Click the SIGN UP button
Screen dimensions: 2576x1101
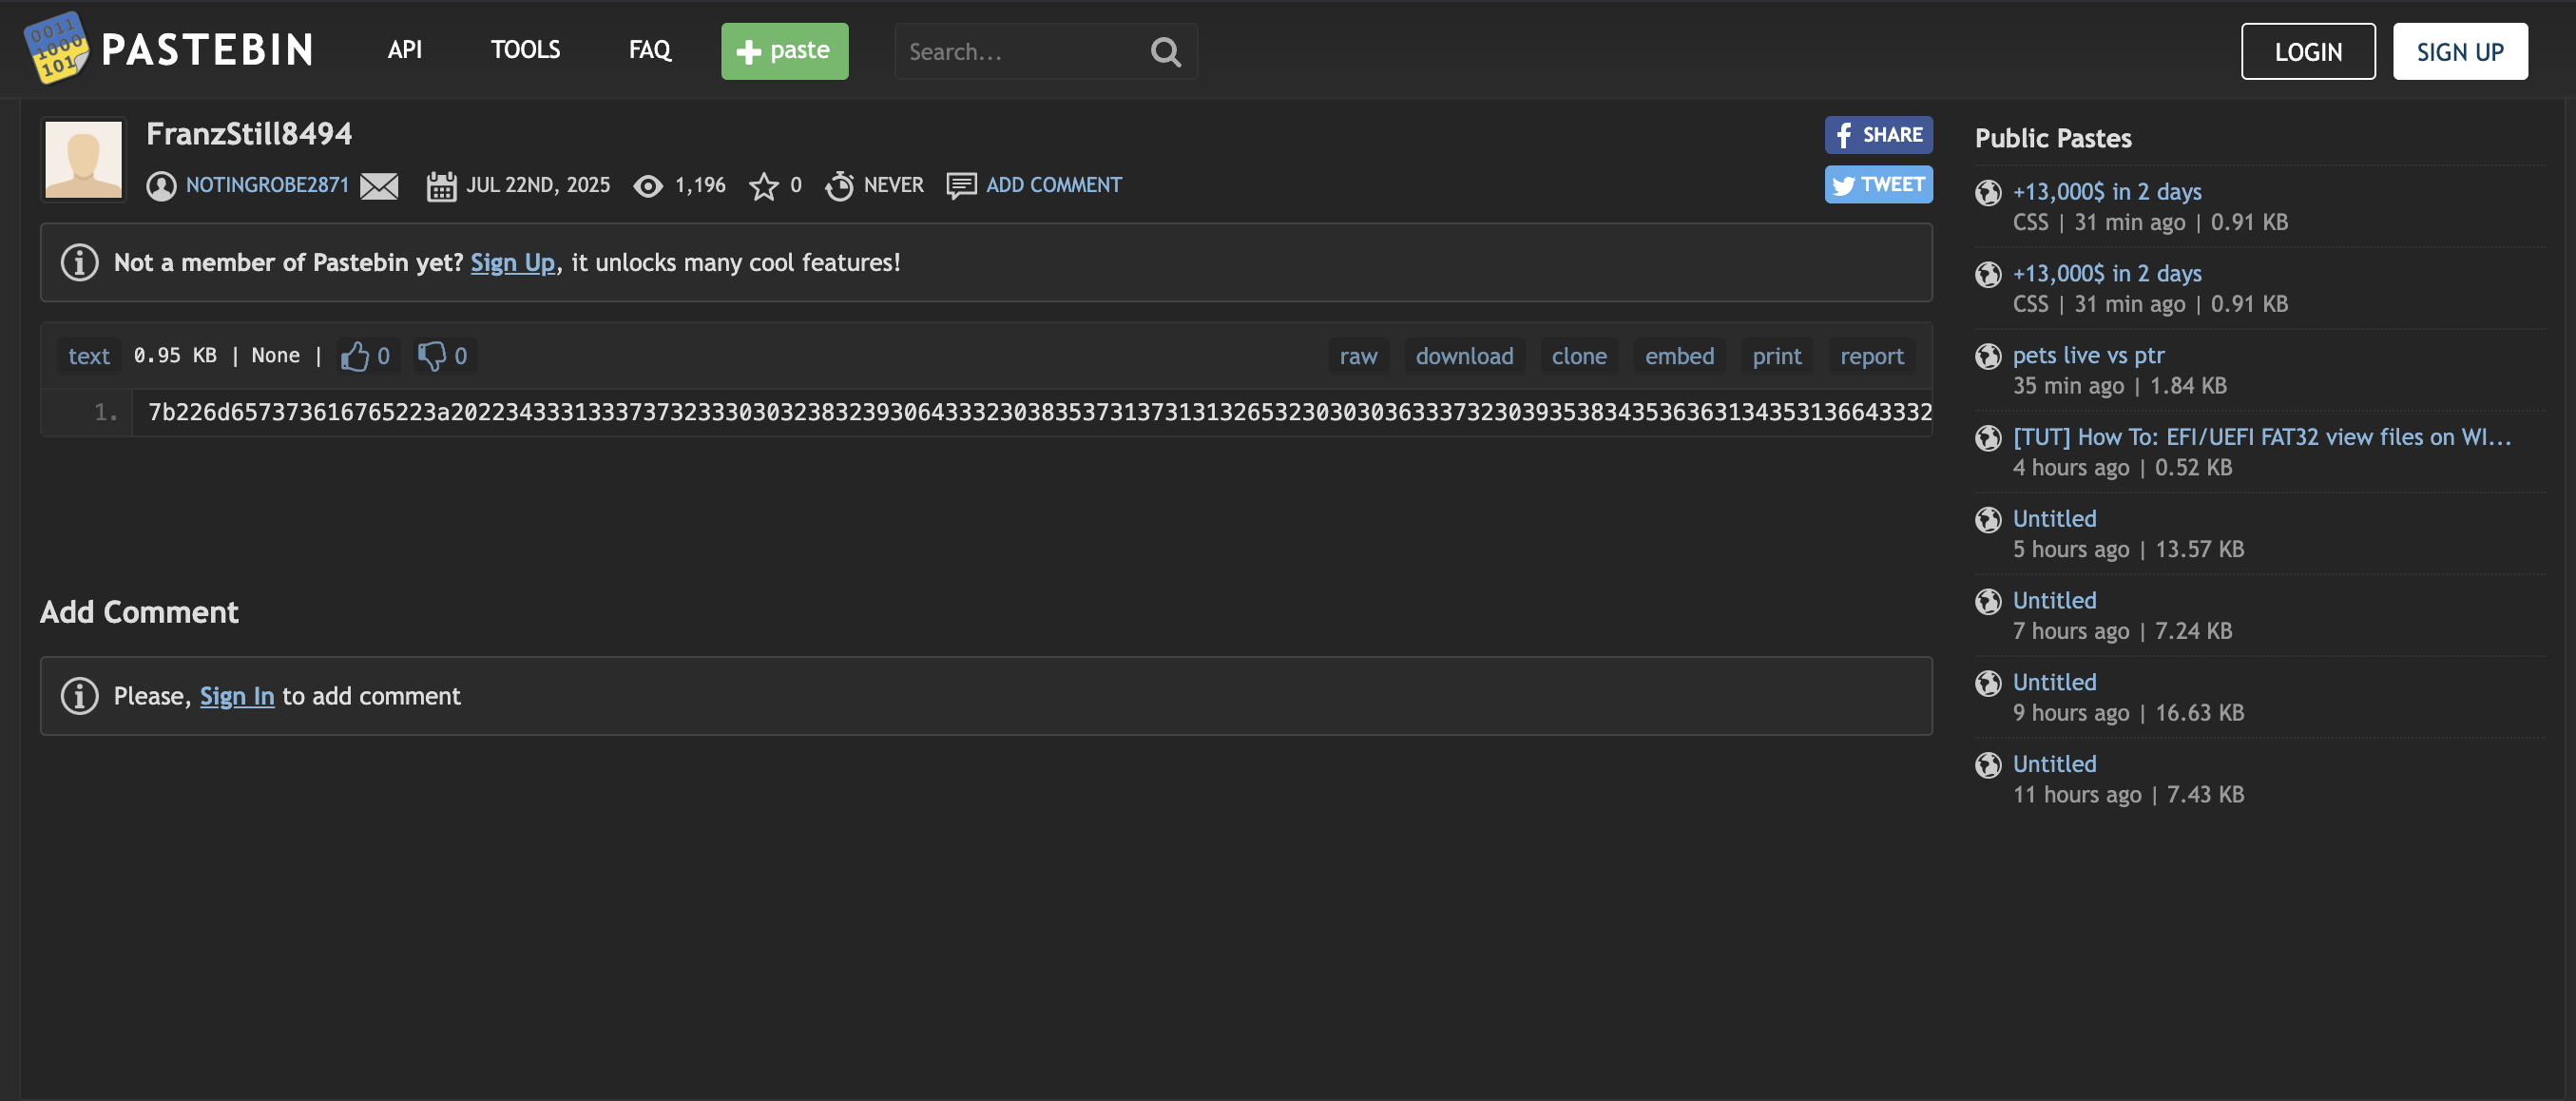coord(2459,52)
